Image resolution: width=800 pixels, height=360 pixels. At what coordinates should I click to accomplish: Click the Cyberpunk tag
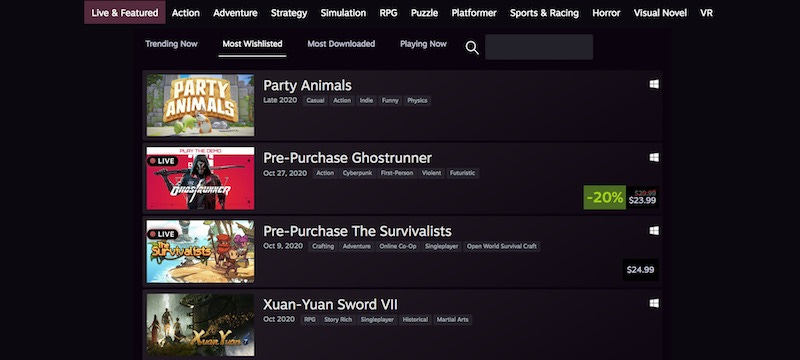pyautogui.click(x=357, y=173)
